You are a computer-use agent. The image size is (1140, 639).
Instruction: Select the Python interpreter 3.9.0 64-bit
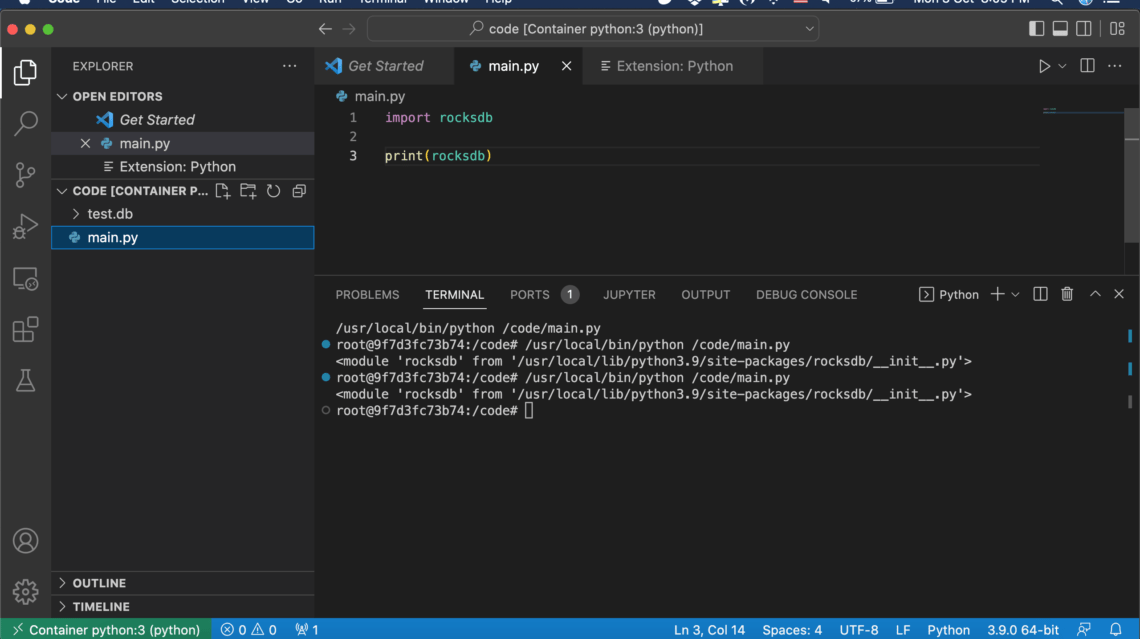pyautogui.click(x=1022, y=630)
